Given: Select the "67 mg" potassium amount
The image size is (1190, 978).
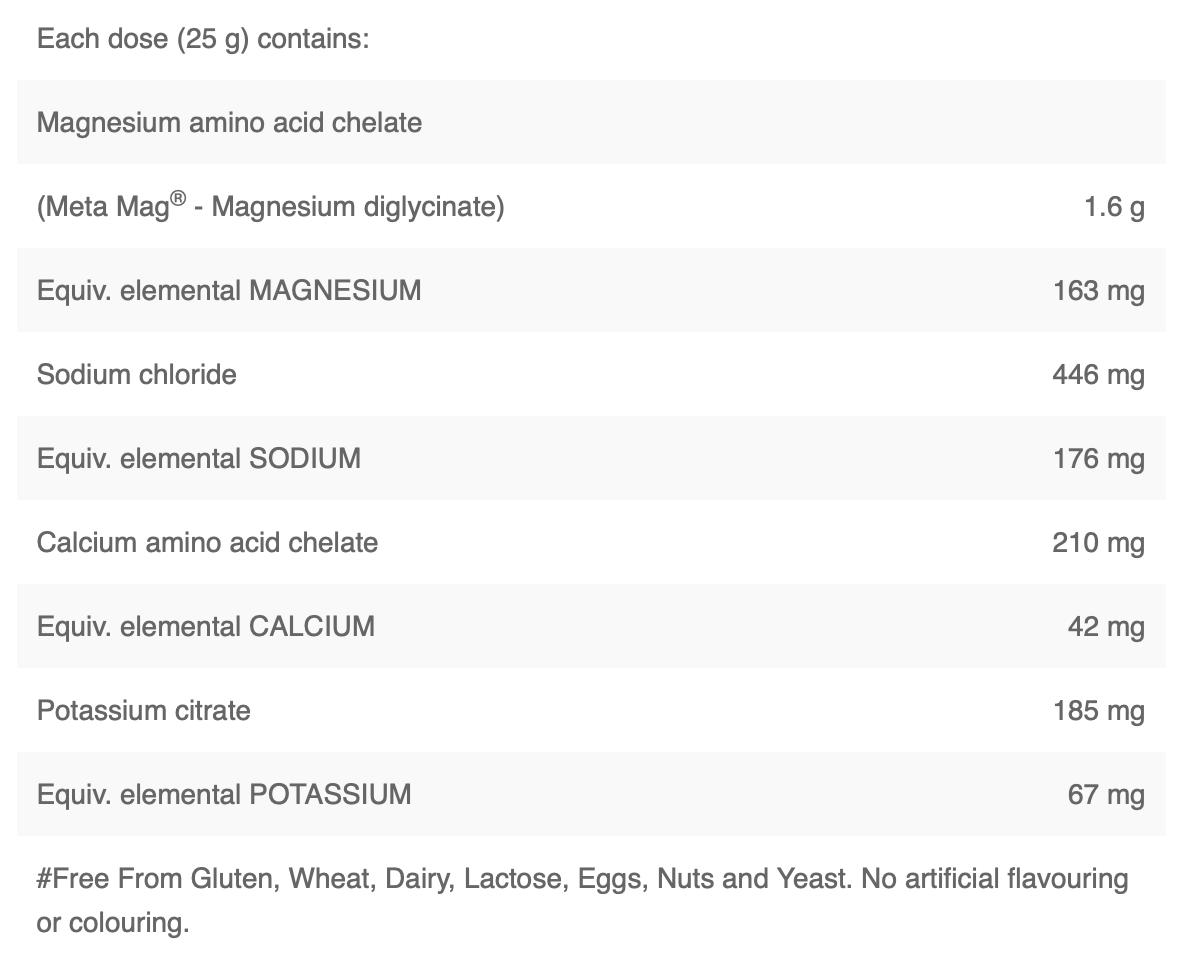Looking at the screenshot, I should (x=1106, y=795).
